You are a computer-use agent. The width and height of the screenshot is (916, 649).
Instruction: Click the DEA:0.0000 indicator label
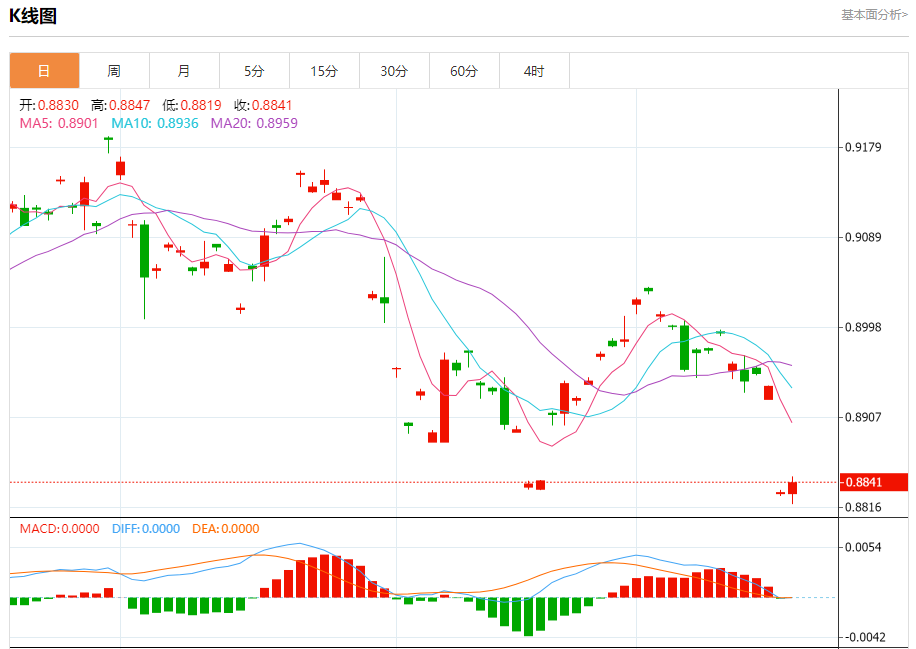coord(226,529)
